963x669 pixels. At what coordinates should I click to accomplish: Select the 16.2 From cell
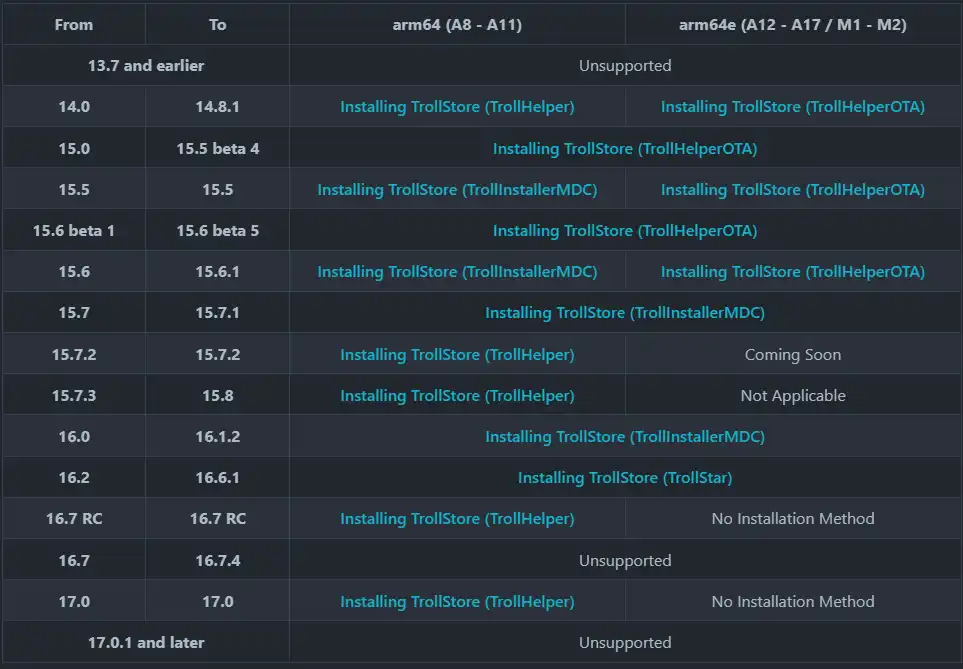(x=74, y=478)
